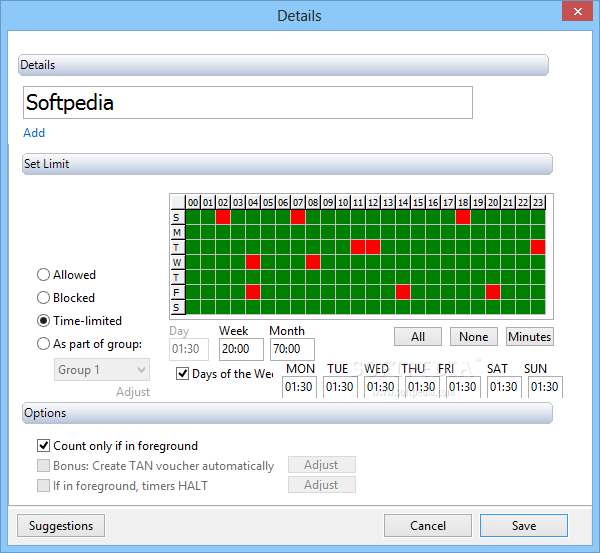Click the Minutes button
The height and width of the screenshot is (553, 600).
[530, 337]
